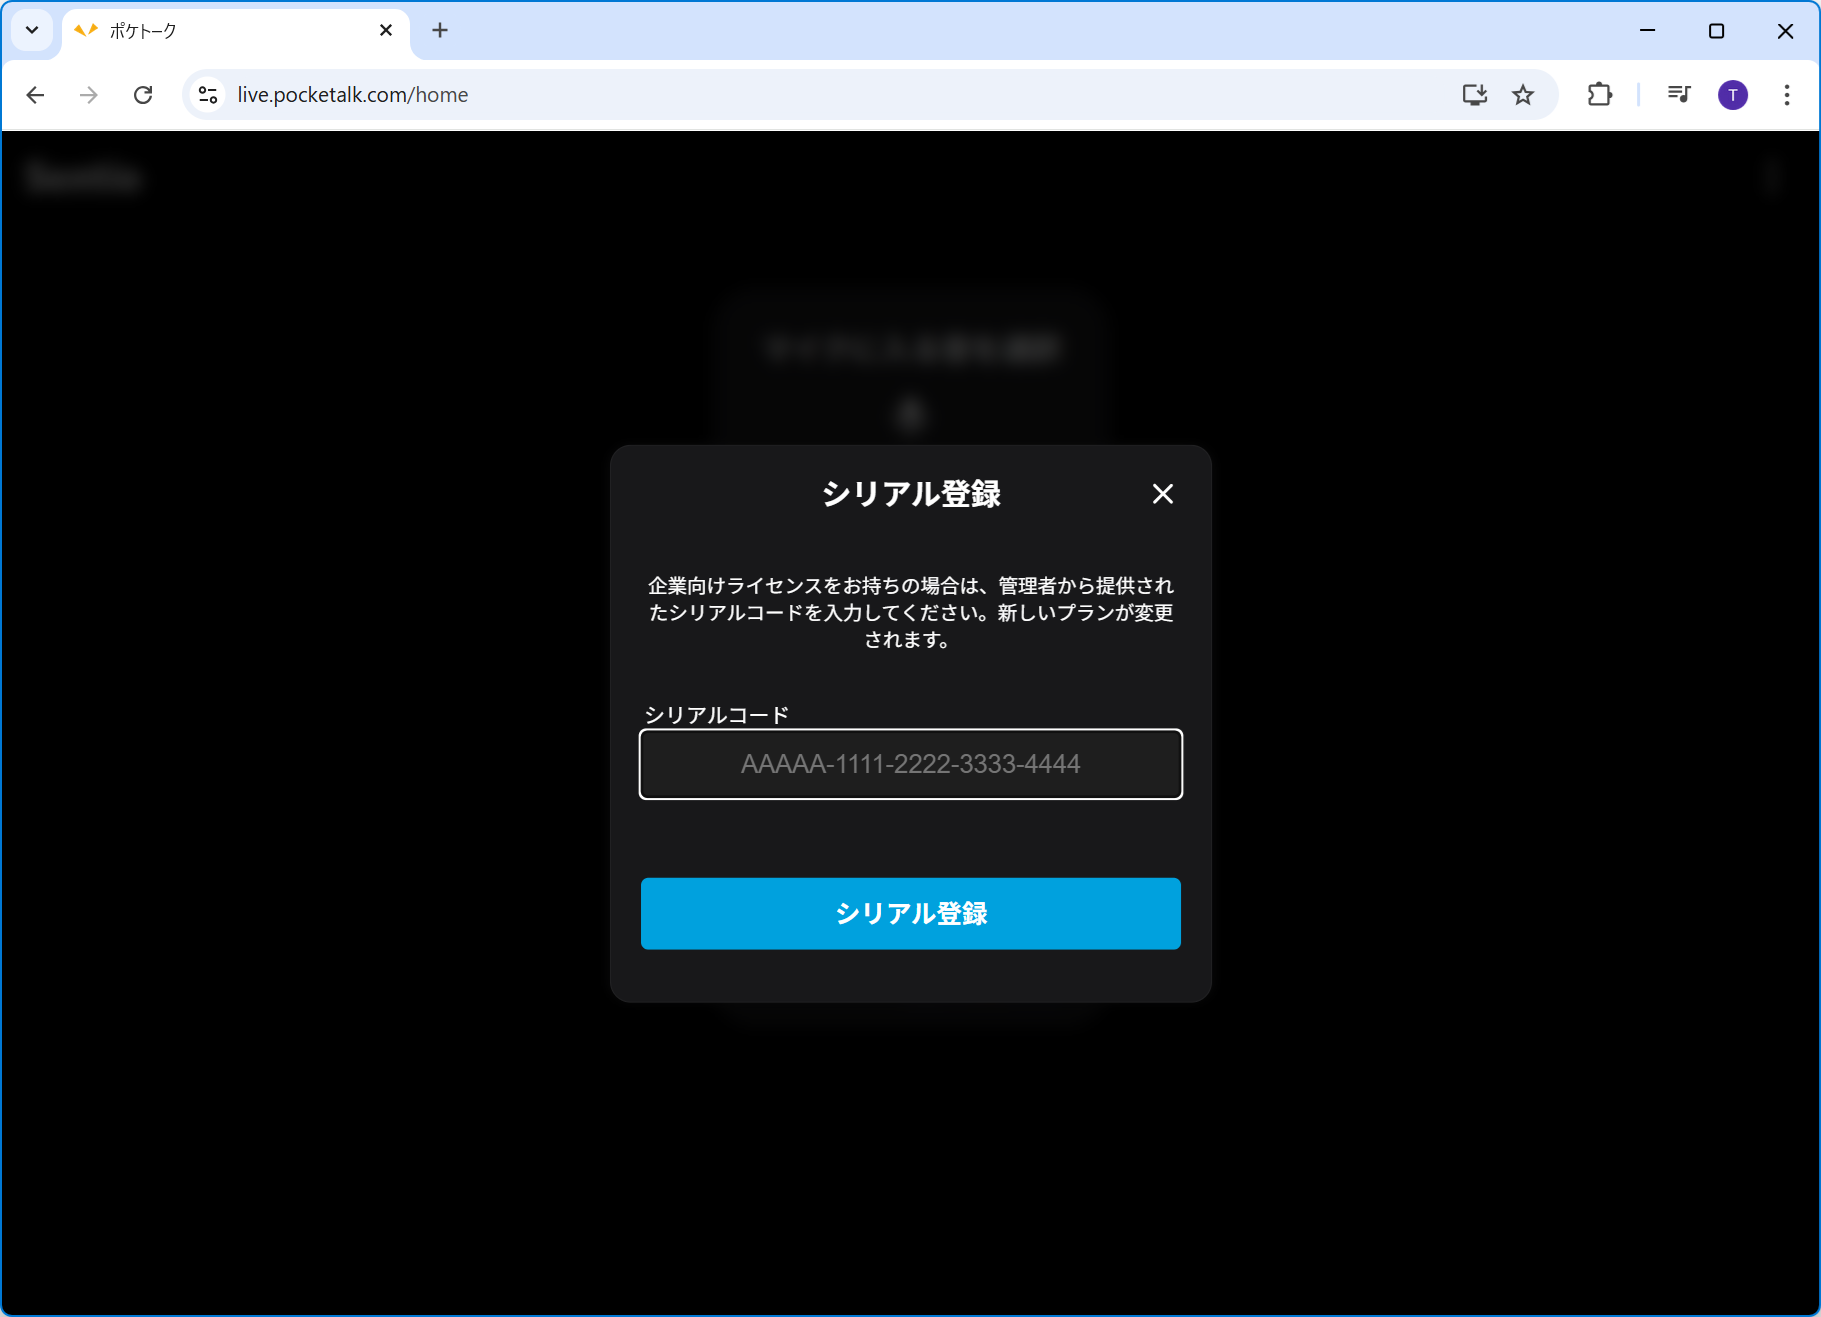Reload the current page
This screenshot has height=1317, width=1821.
(143, 95)
